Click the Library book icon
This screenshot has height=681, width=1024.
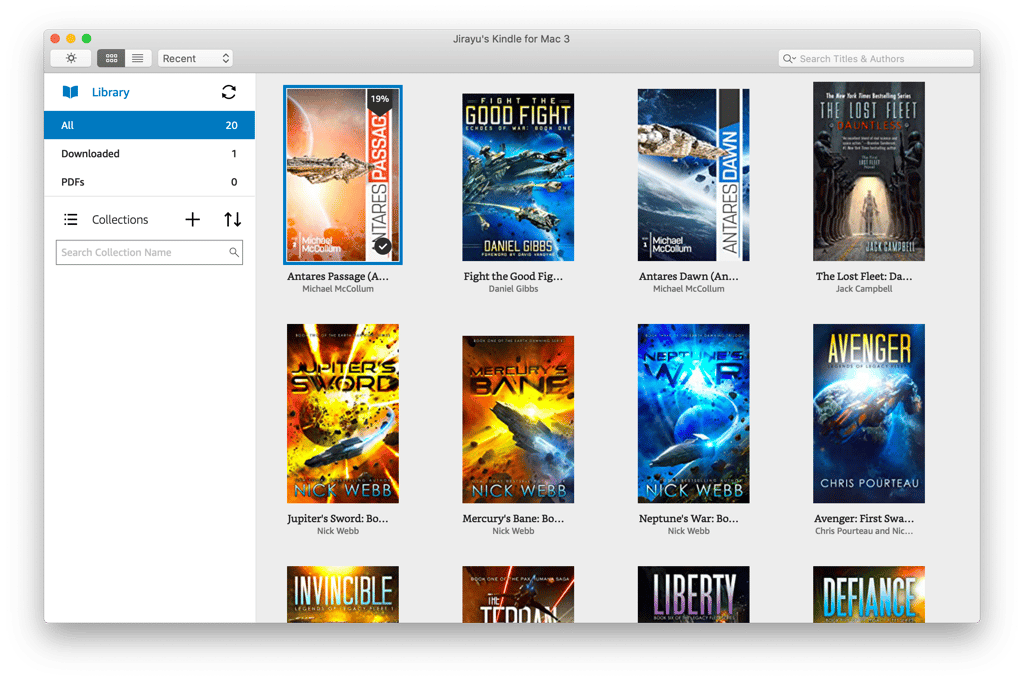70,92
